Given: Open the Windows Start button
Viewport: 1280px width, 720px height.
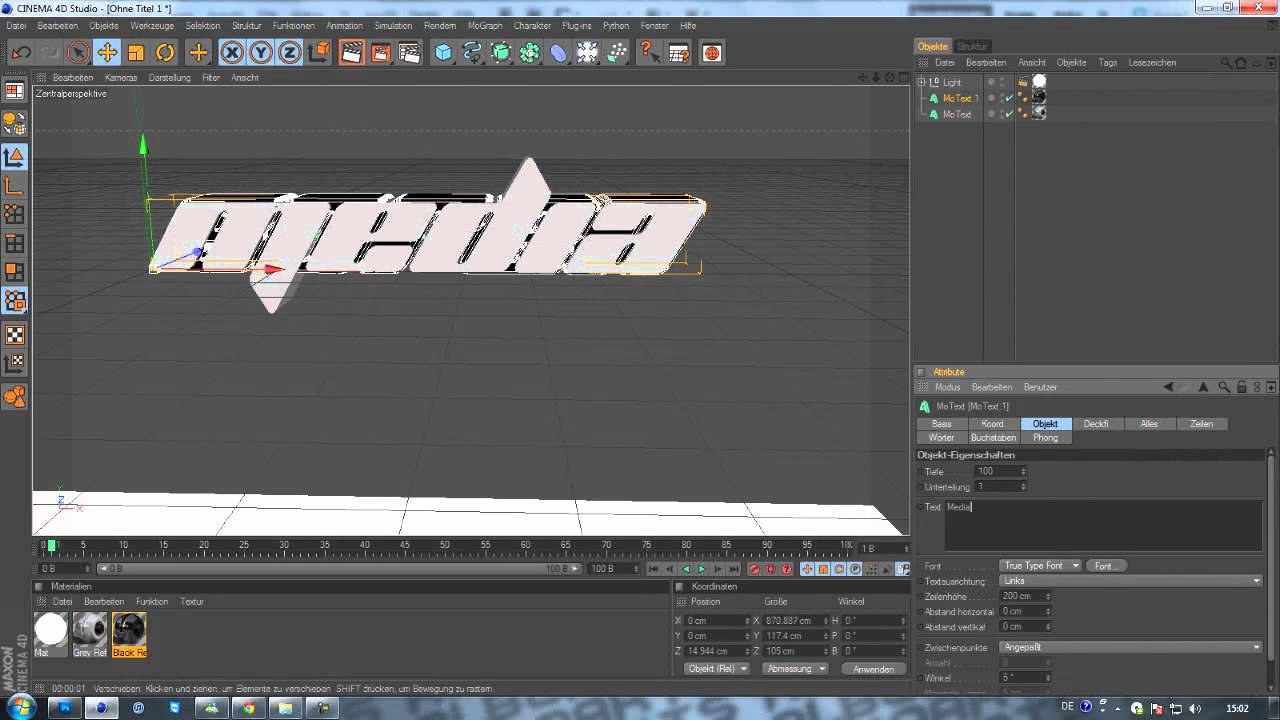Looking at the screenshot, I should click(20, 708).
